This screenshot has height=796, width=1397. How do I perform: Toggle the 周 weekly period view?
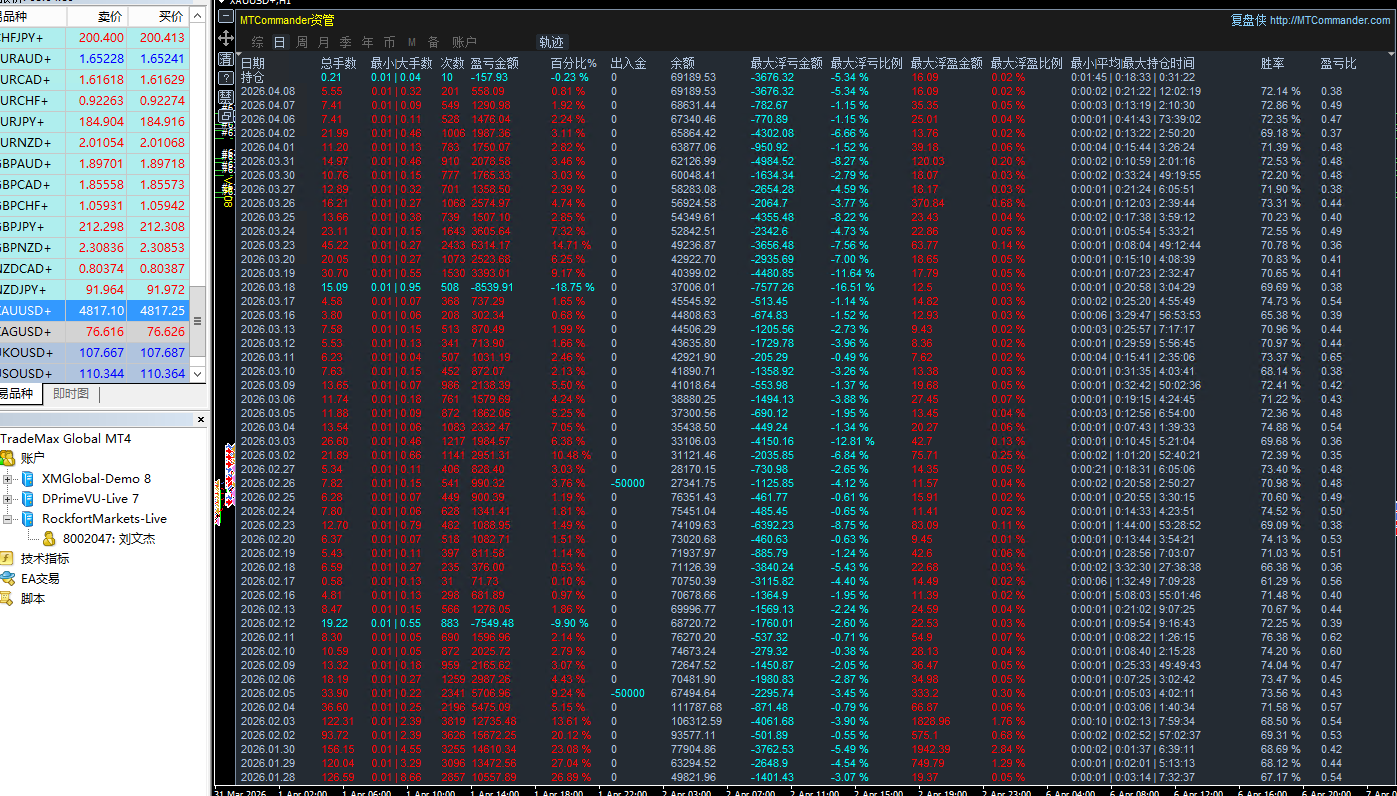pyautogui.click(x=301, y=42)
